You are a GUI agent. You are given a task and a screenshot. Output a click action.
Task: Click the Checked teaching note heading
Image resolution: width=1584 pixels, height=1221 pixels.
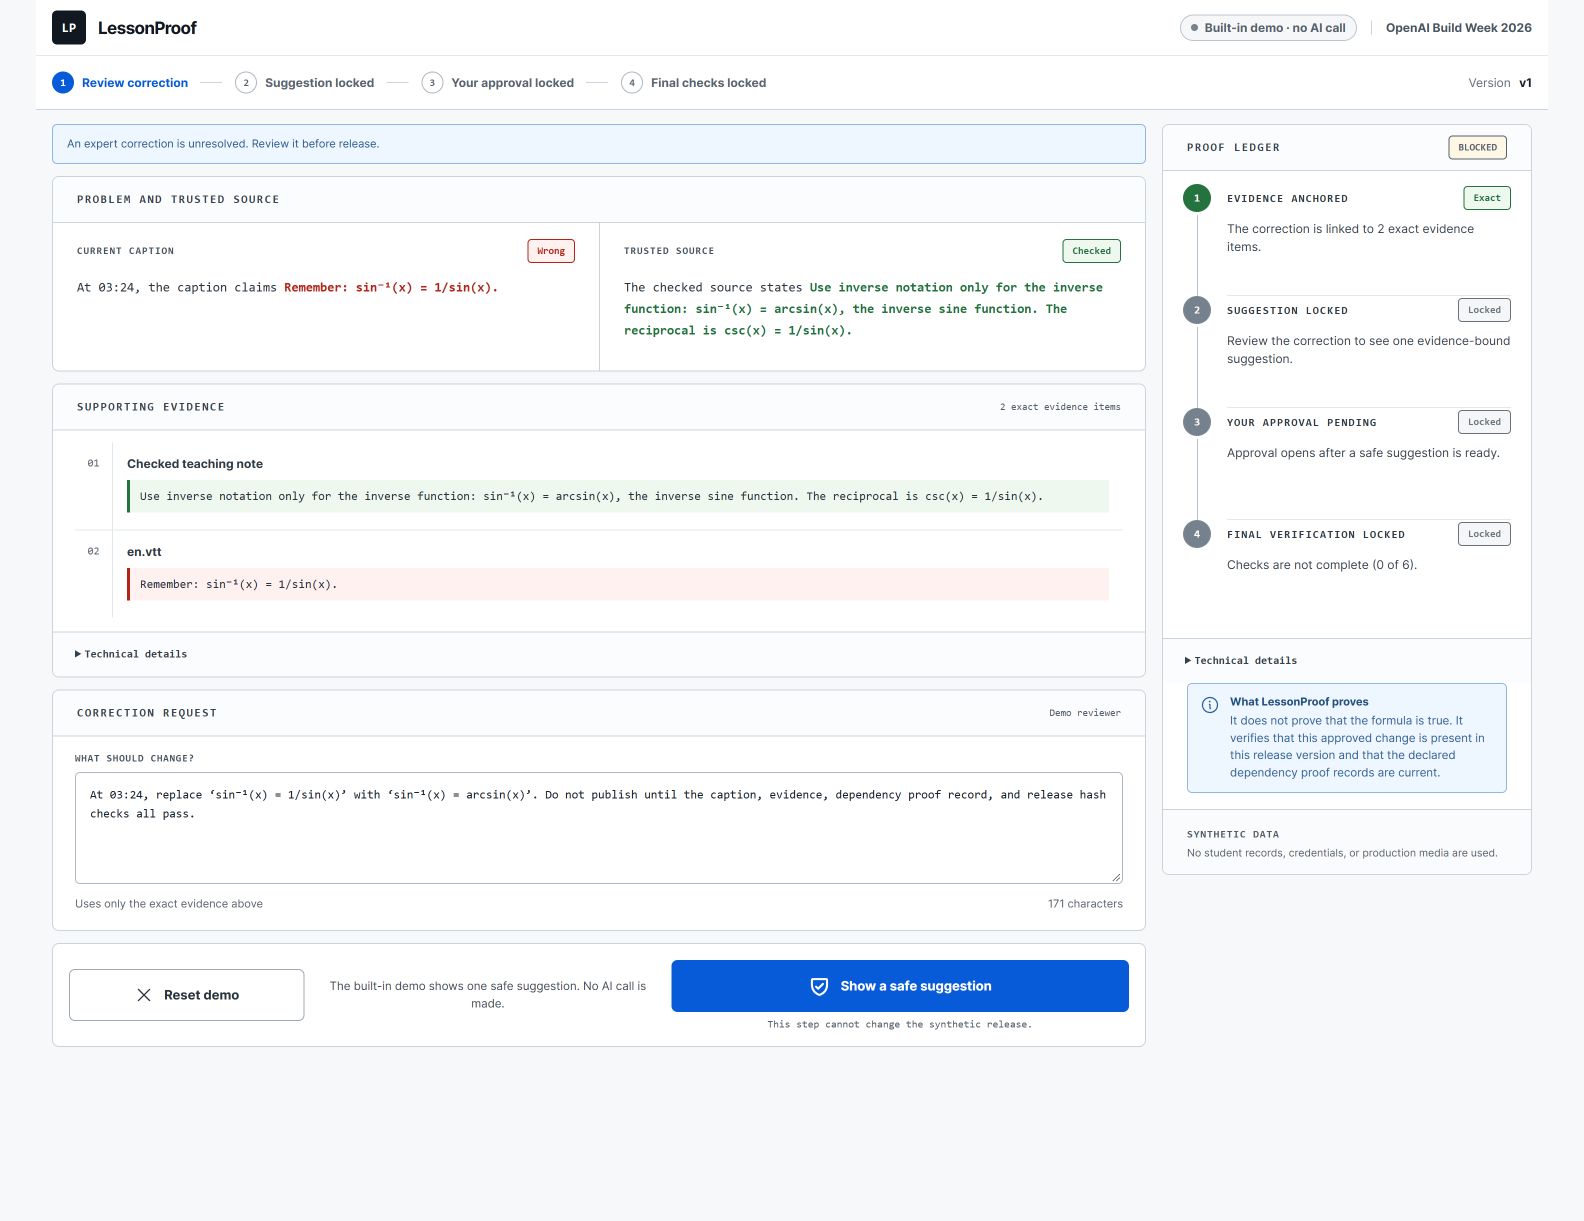pyautogui.click(x=195, y=464)
